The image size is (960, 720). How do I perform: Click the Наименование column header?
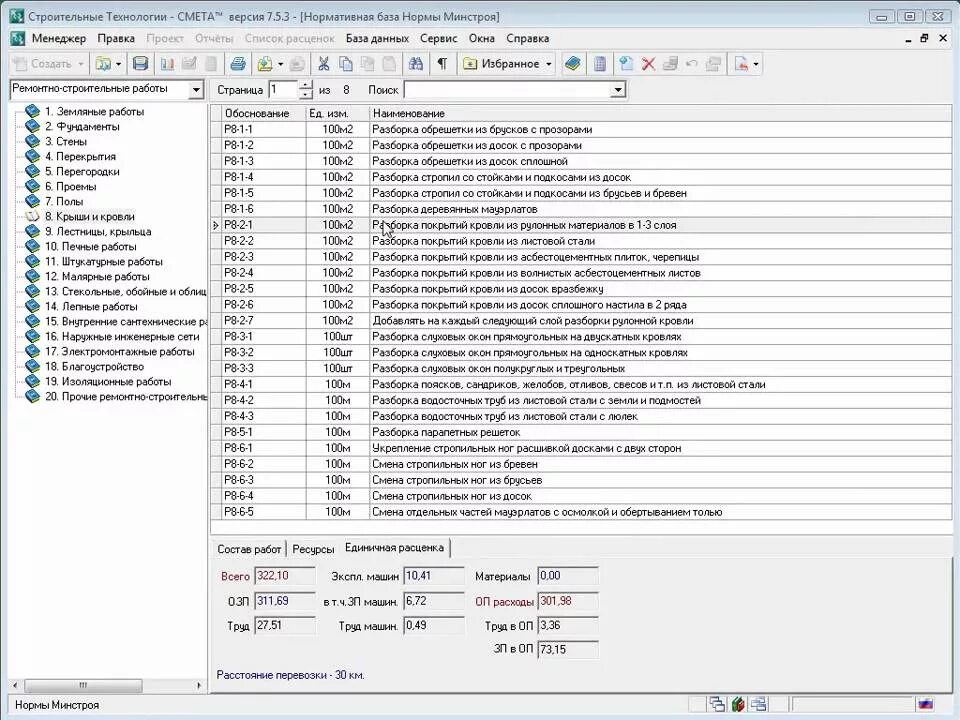(x=661, y=113)
